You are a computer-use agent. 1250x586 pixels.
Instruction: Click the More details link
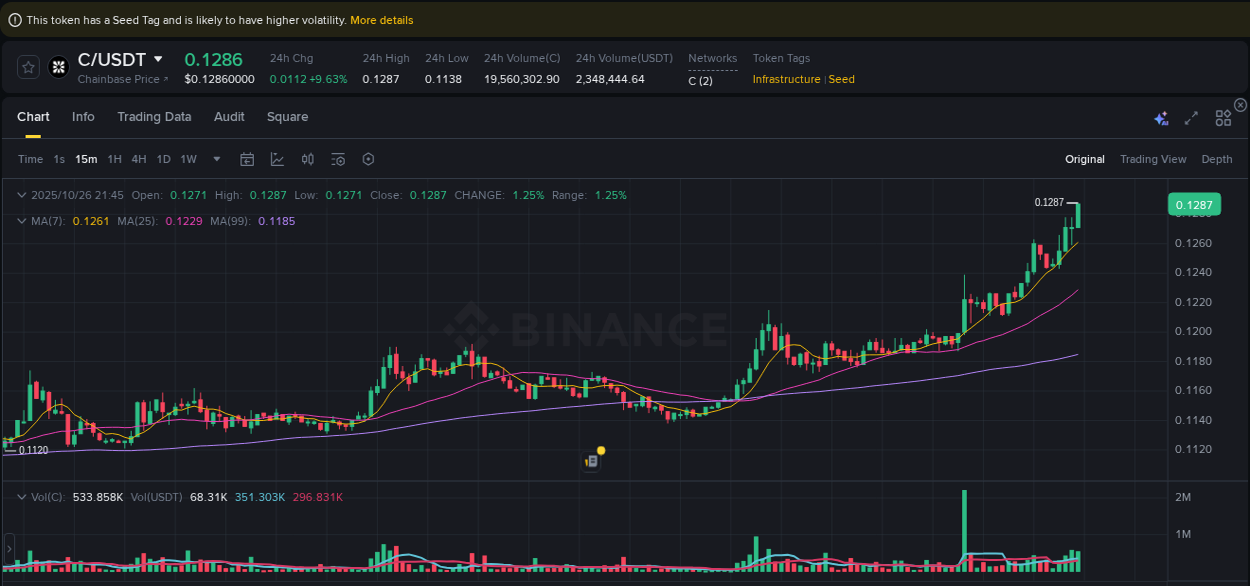pyautogui.click(x=381, y=20)
